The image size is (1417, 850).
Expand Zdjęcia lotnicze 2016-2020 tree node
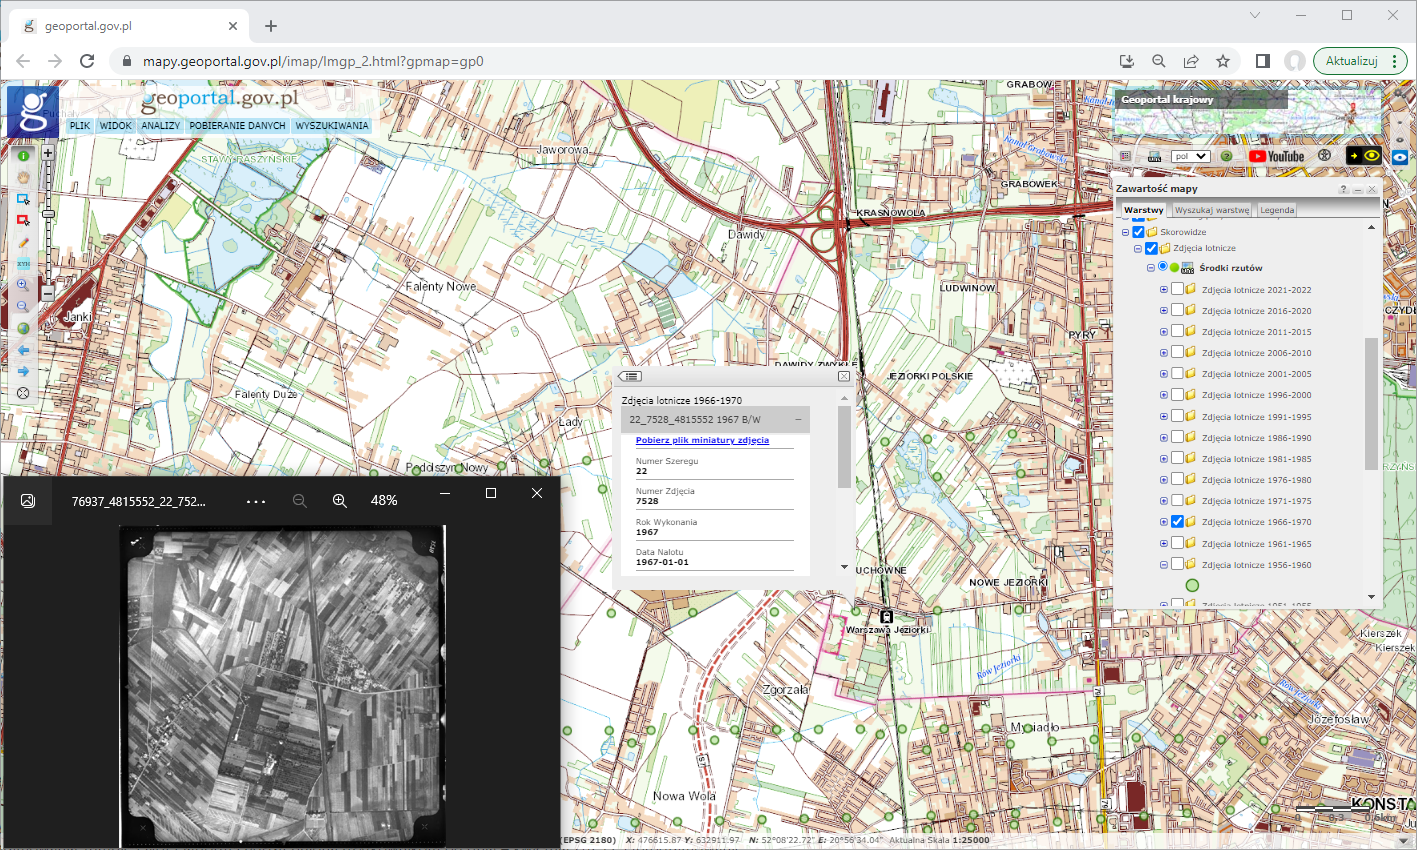point(1163,311)
